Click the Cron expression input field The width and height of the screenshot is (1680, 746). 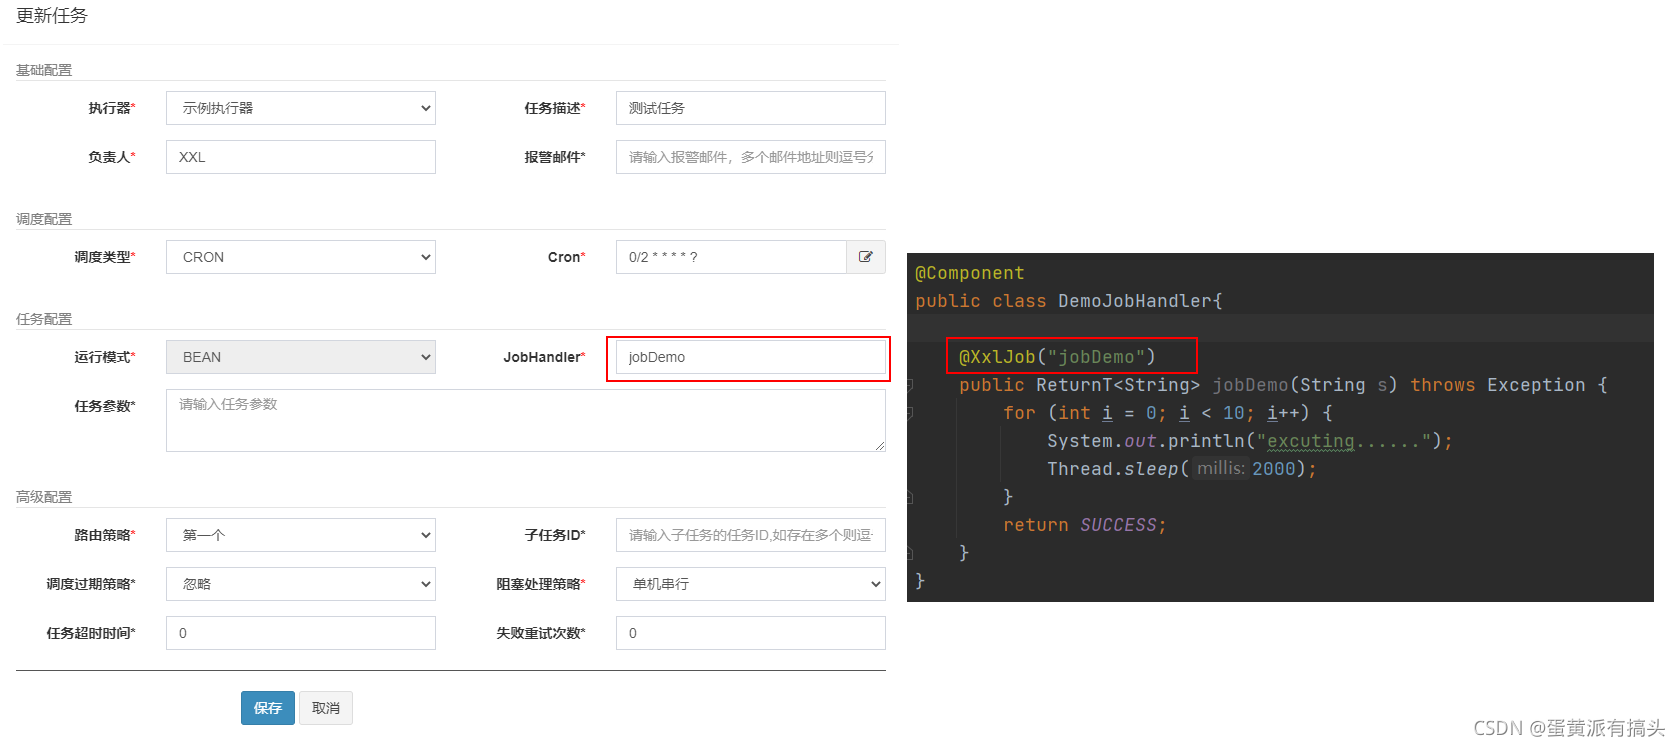(731, 257)
